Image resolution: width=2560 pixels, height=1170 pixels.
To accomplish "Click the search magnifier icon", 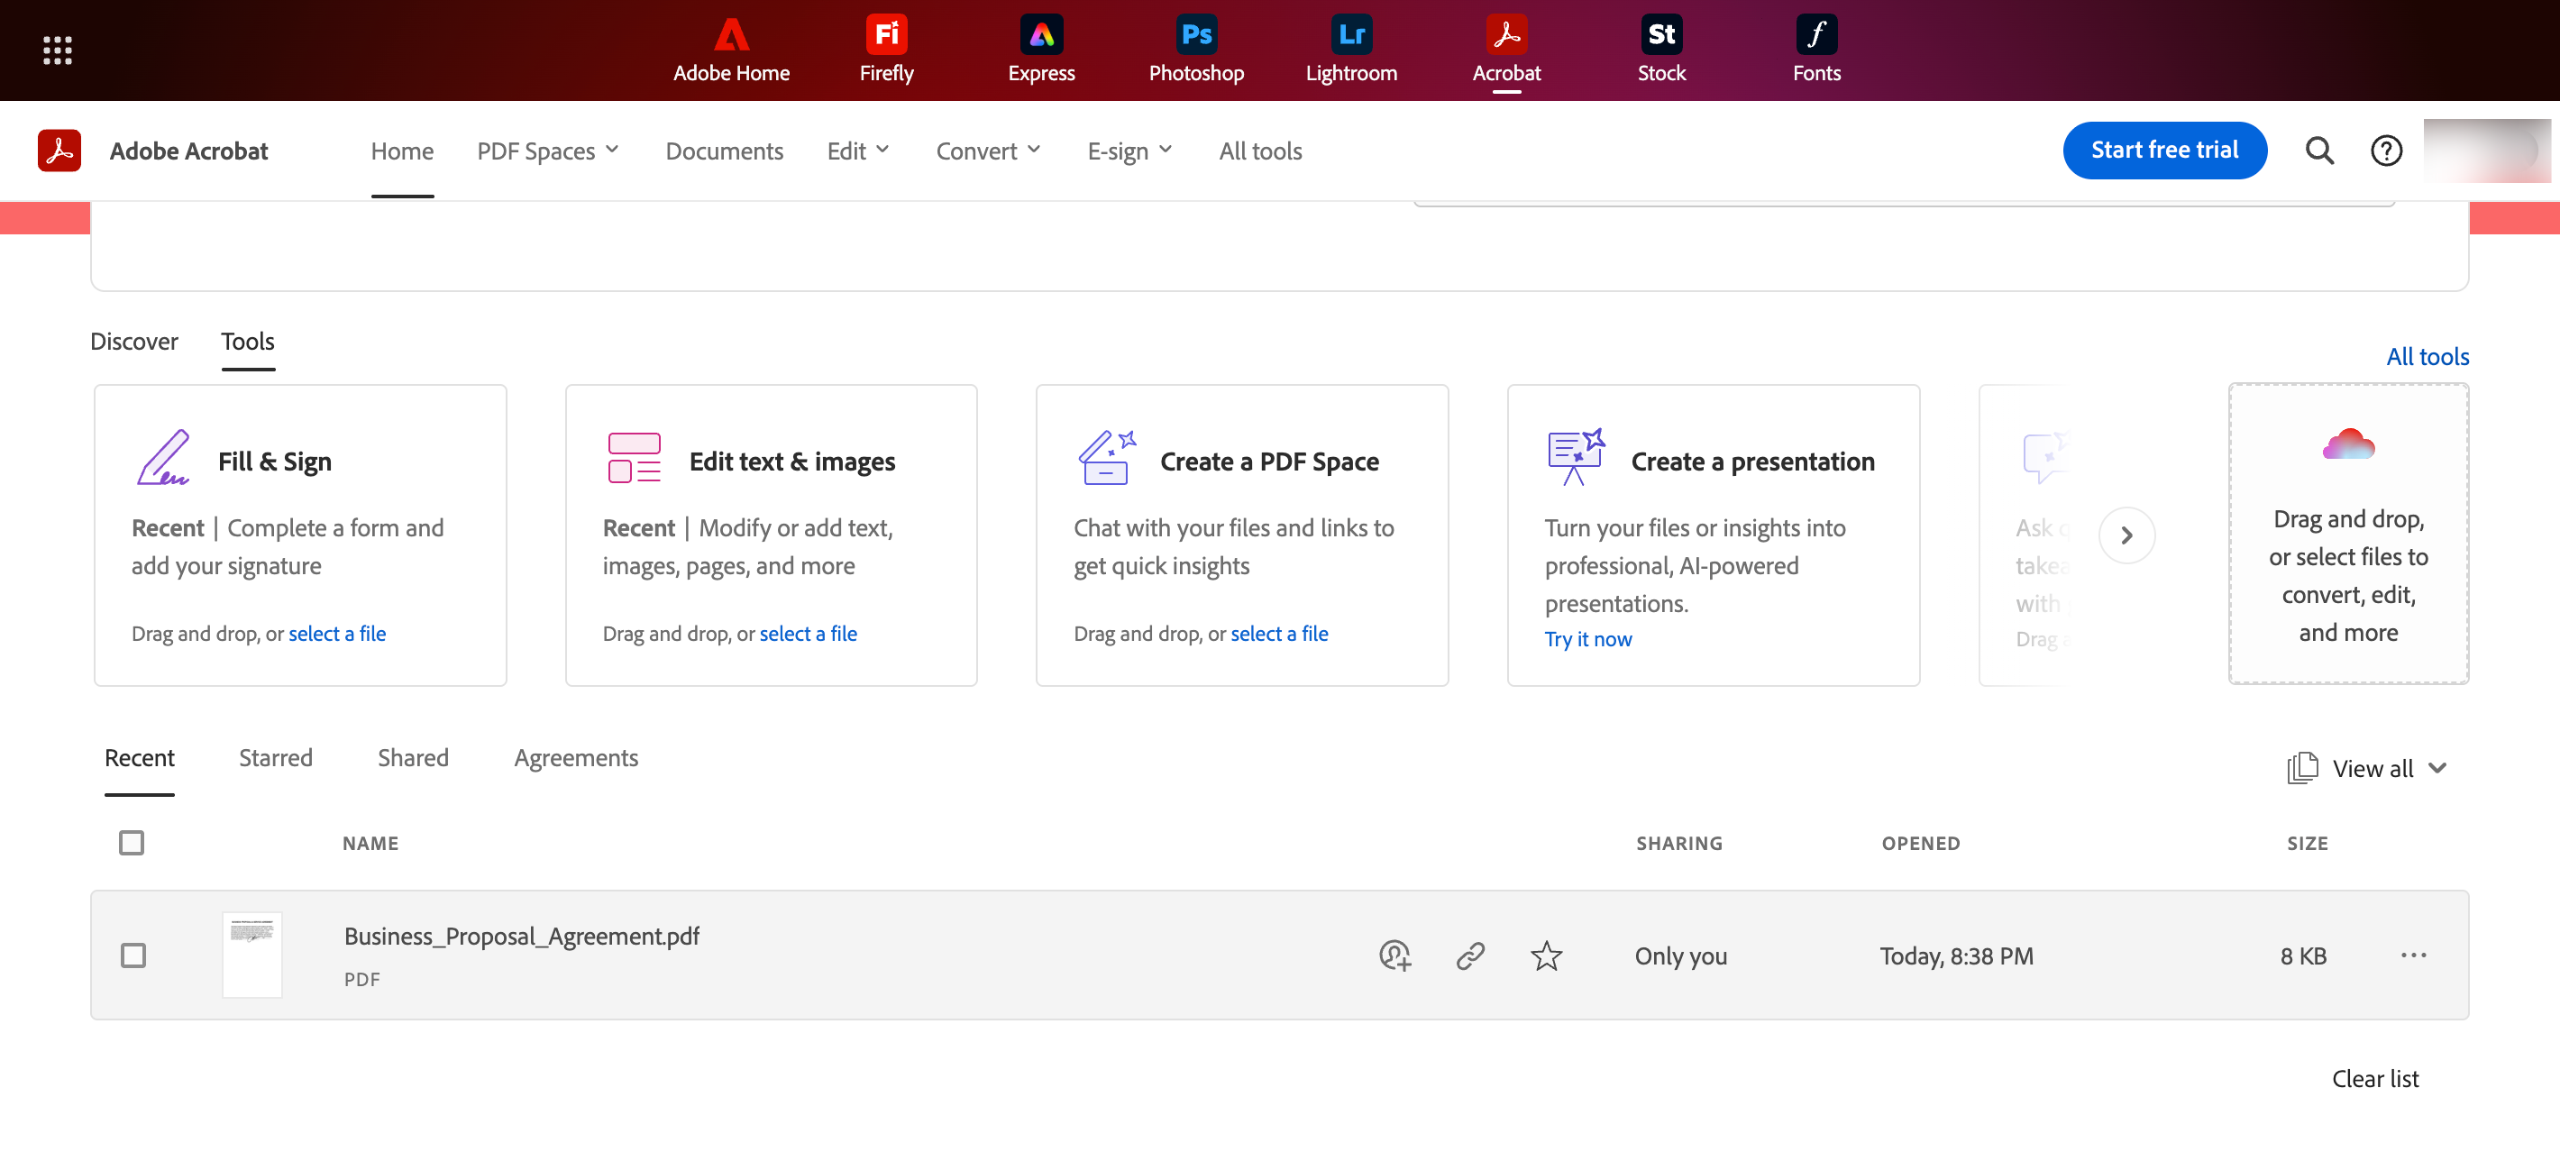I will (2319, 151).
